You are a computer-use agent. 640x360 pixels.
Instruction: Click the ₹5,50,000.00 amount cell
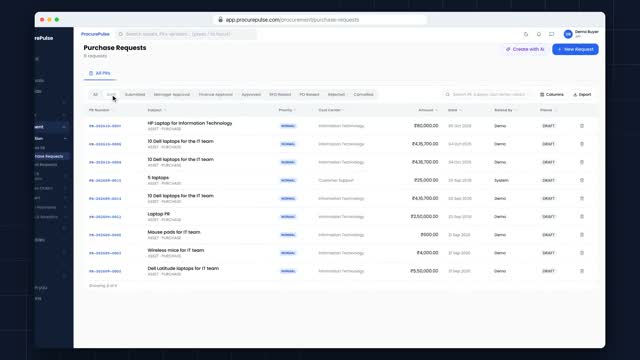pos(424,271)
